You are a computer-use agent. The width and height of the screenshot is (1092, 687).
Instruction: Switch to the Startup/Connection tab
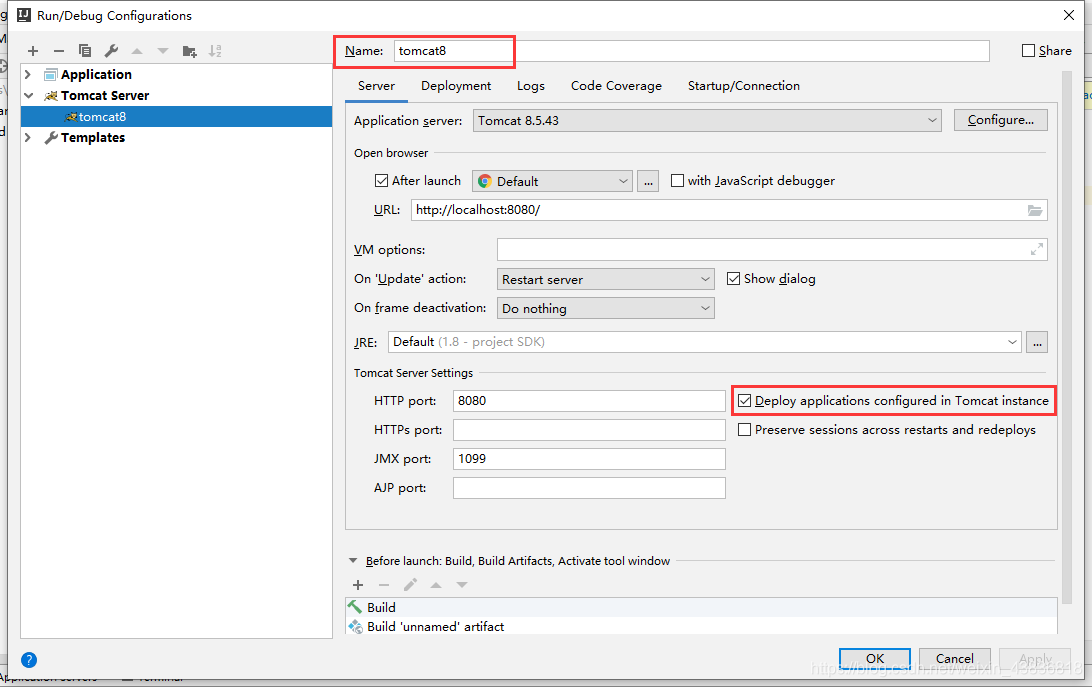(x=744, y=86)
